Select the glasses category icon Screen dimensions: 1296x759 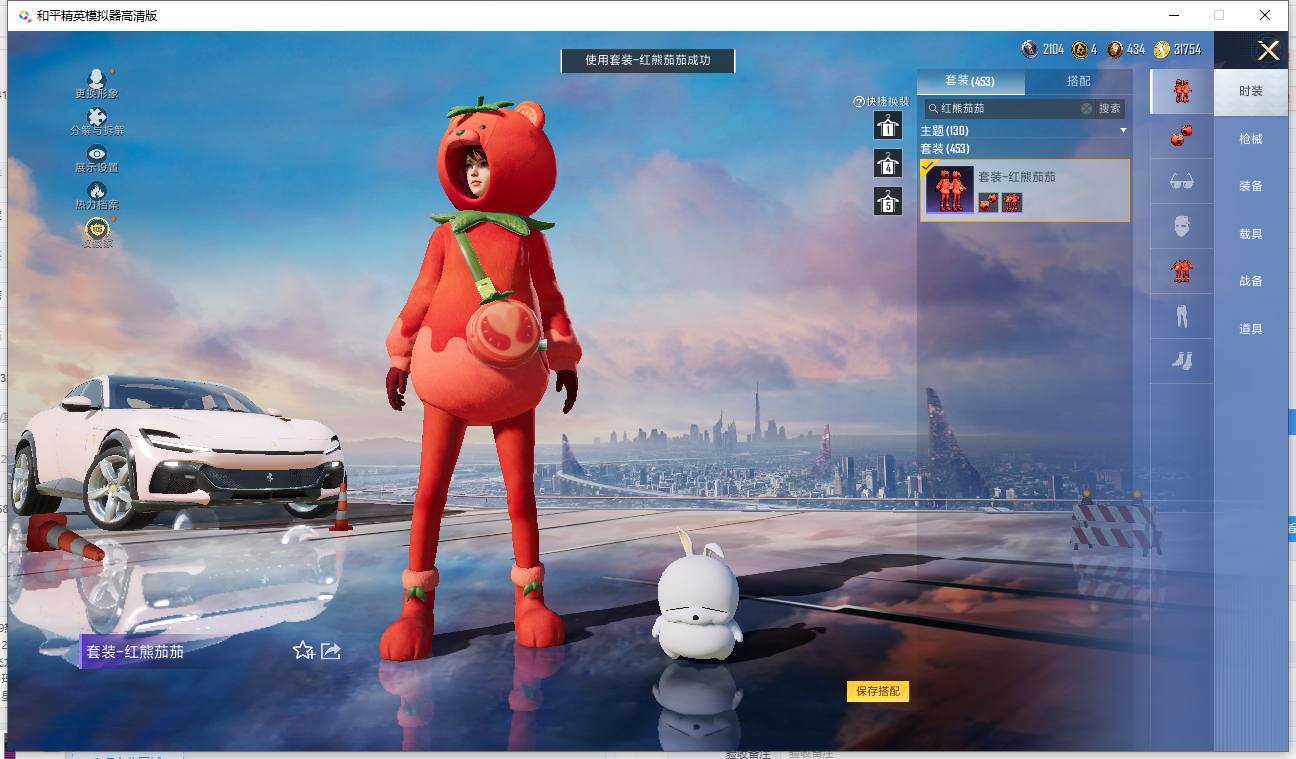tap(1182, 181)
